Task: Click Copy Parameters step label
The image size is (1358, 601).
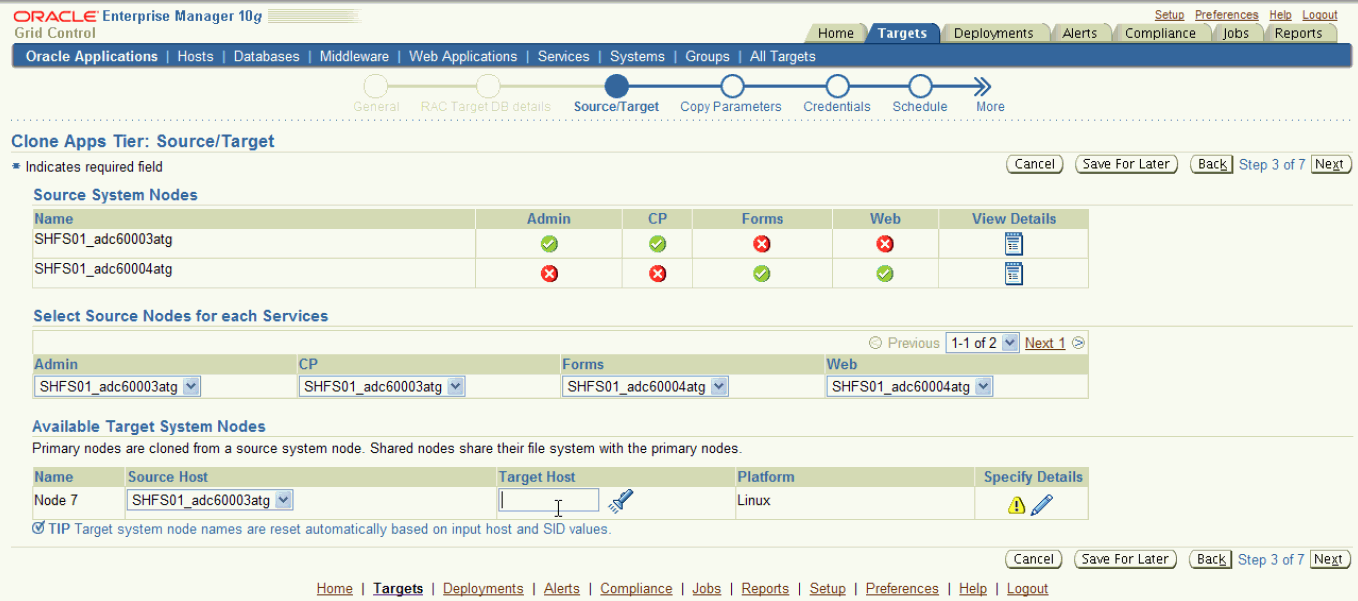Action: [x=731, y=107]
